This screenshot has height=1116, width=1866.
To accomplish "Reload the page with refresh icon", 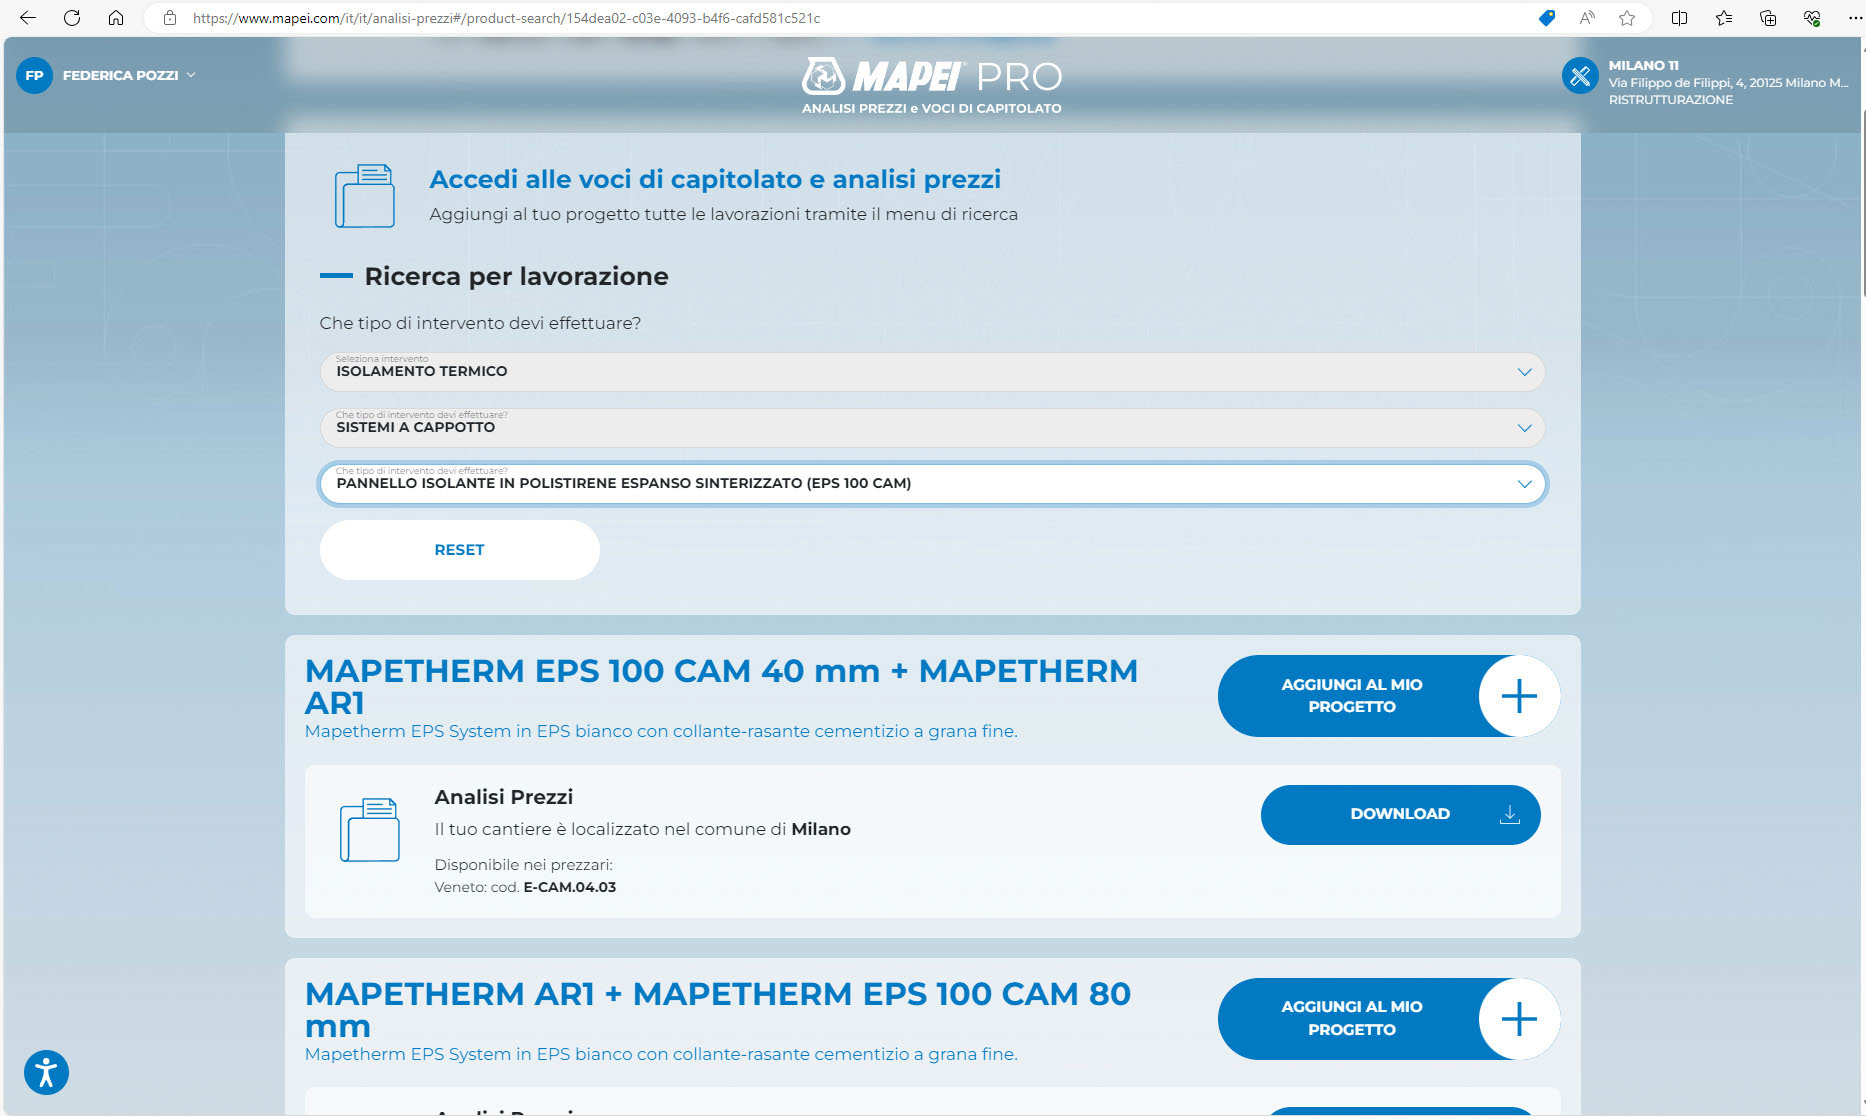I will pyautogui.click(x=72, y=18).
